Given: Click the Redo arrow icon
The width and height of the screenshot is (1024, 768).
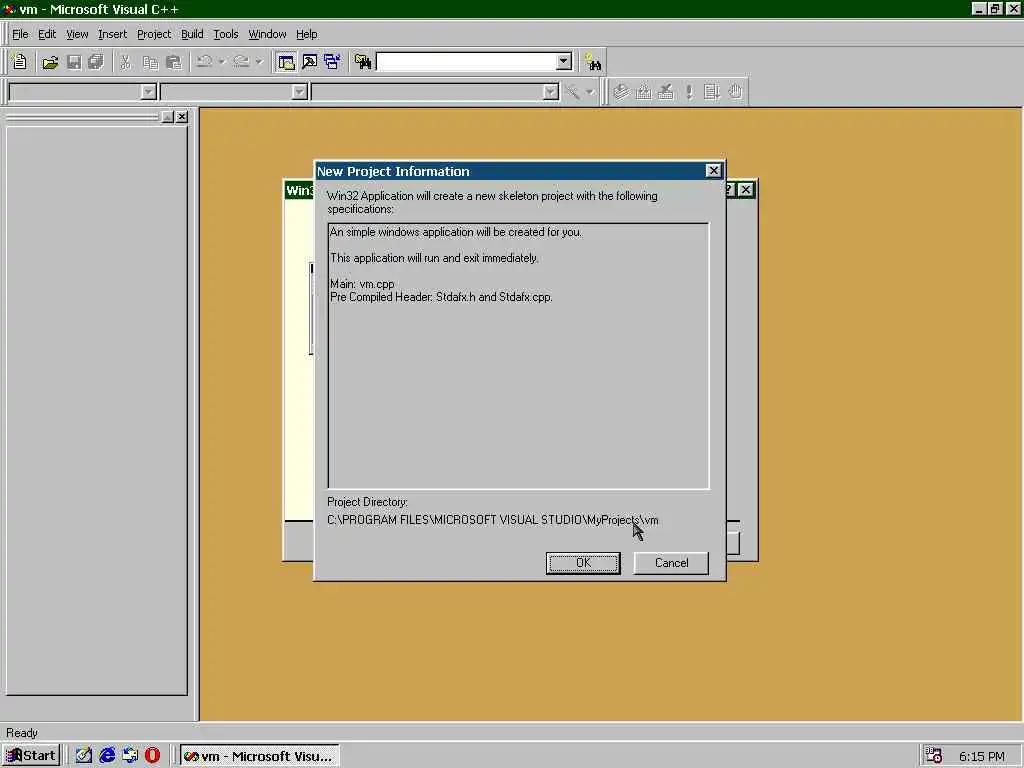Looking at the screenshot, I should coord(242,62).
